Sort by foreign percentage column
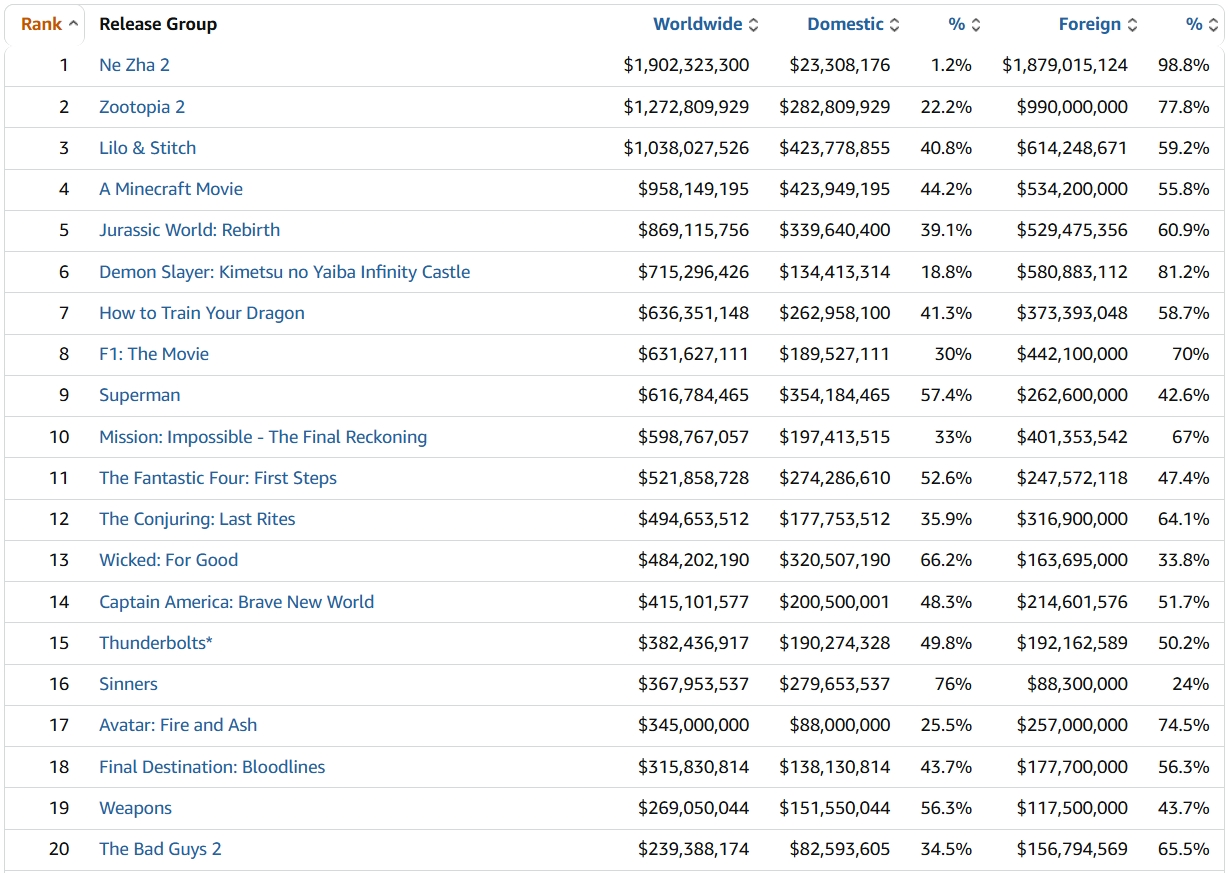This screenshot has height=873, width=1230. (1193, 24)
